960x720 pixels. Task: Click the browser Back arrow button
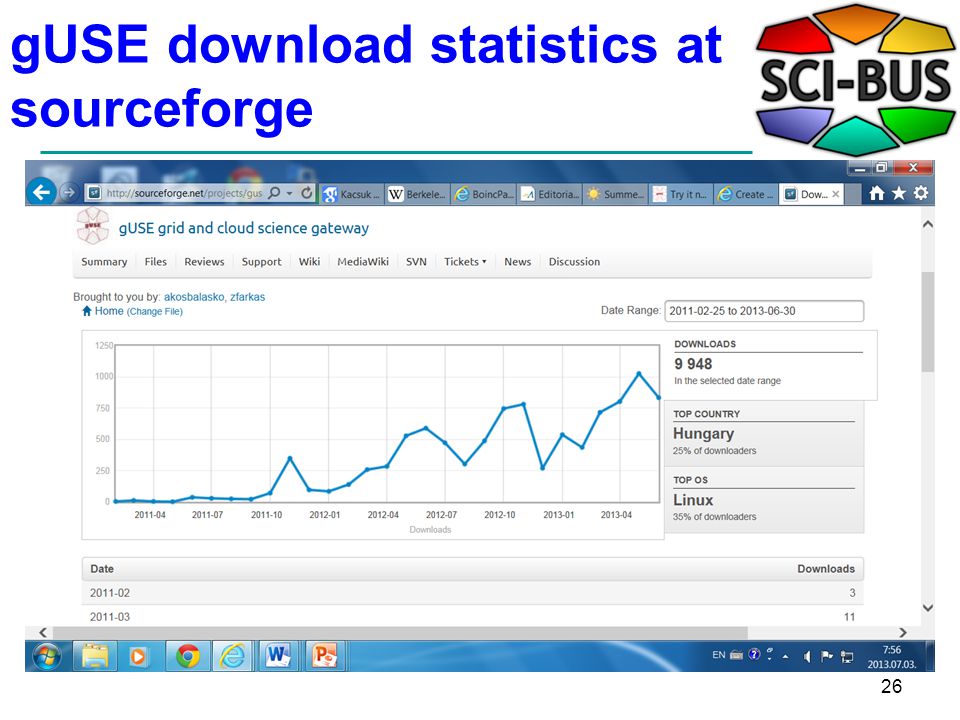tap(41, 192)
